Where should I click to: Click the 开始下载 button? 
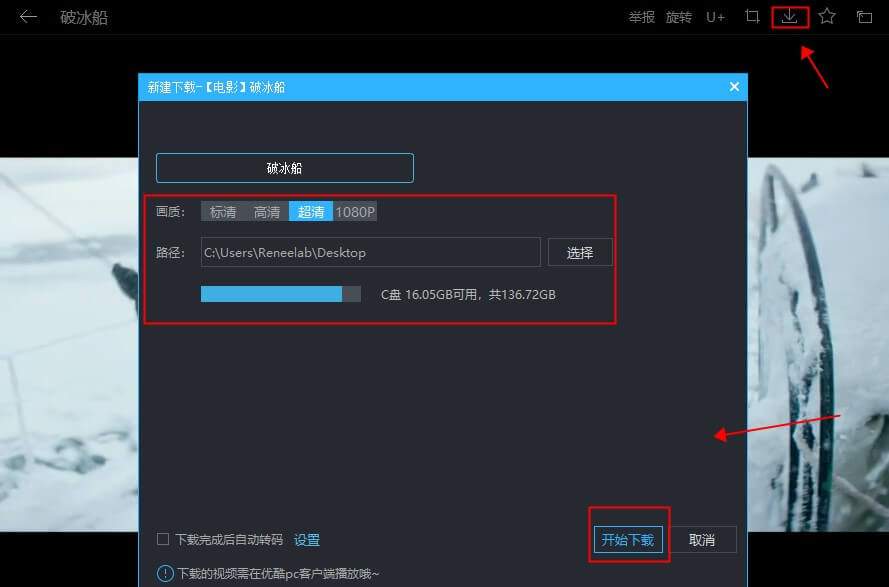[628, 540]
